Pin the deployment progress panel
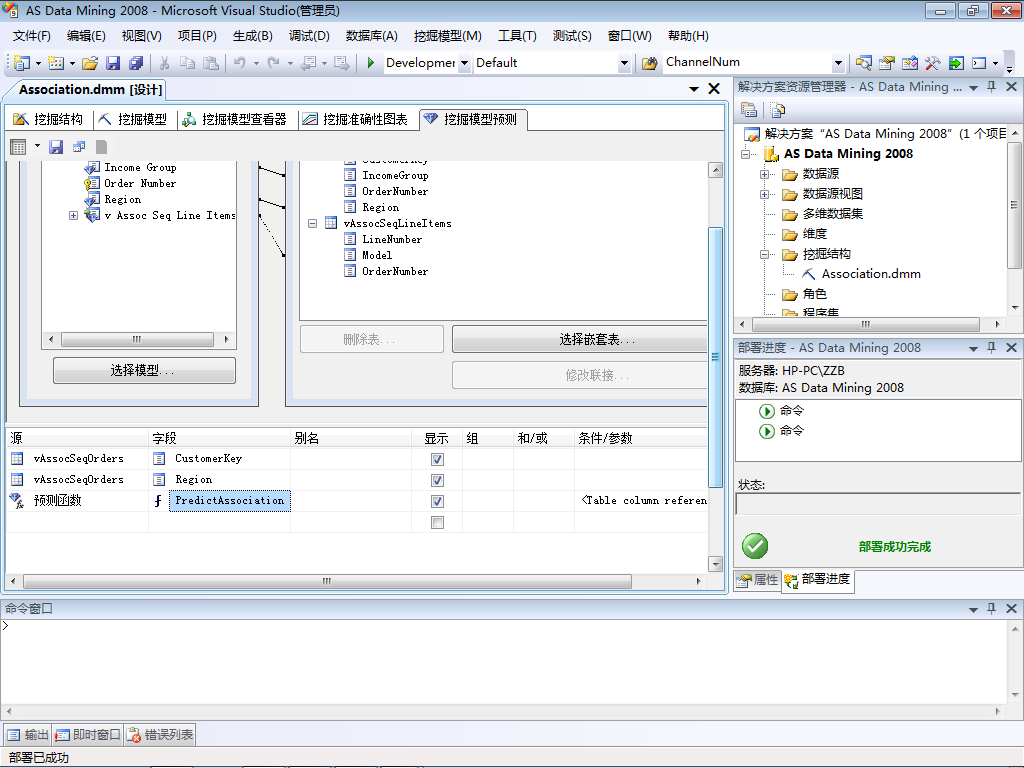1024x768 pixels. (991, 347)
